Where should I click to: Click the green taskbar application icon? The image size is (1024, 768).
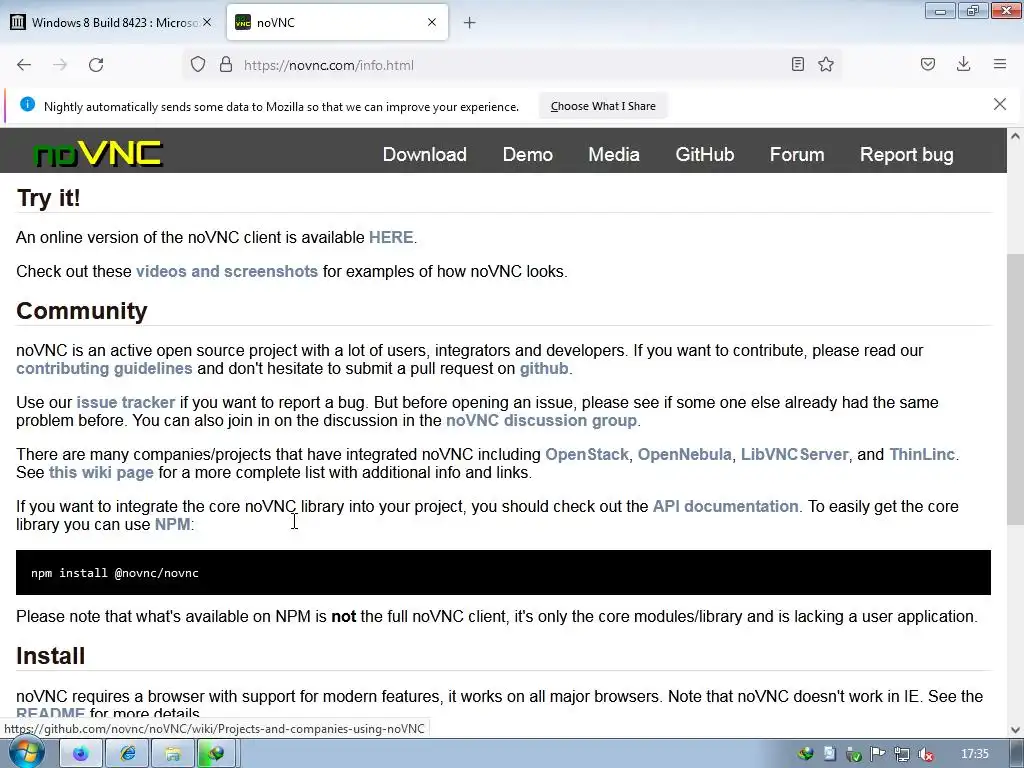(216, 754)
